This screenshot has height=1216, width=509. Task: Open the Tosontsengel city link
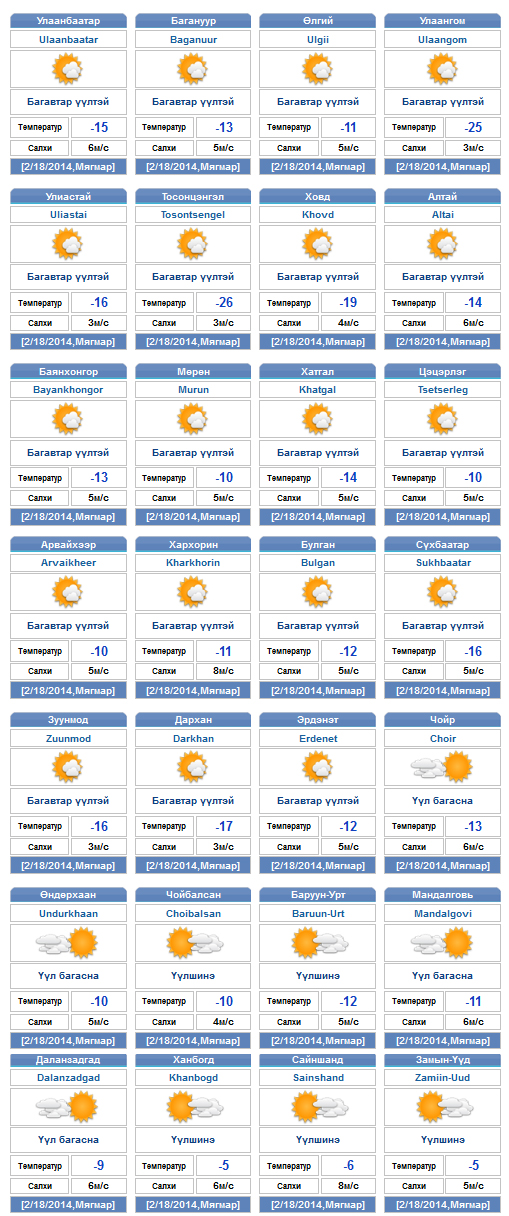point(193,215)
